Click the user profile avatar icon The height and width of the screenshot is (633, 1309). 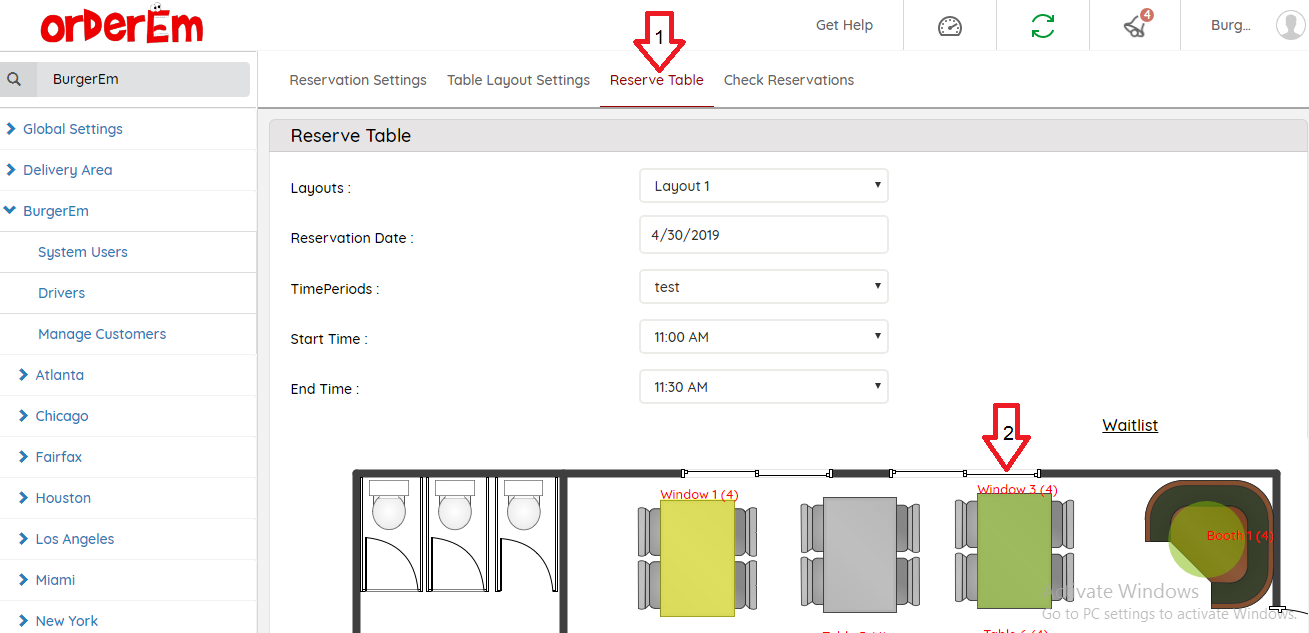point(1289,26)
